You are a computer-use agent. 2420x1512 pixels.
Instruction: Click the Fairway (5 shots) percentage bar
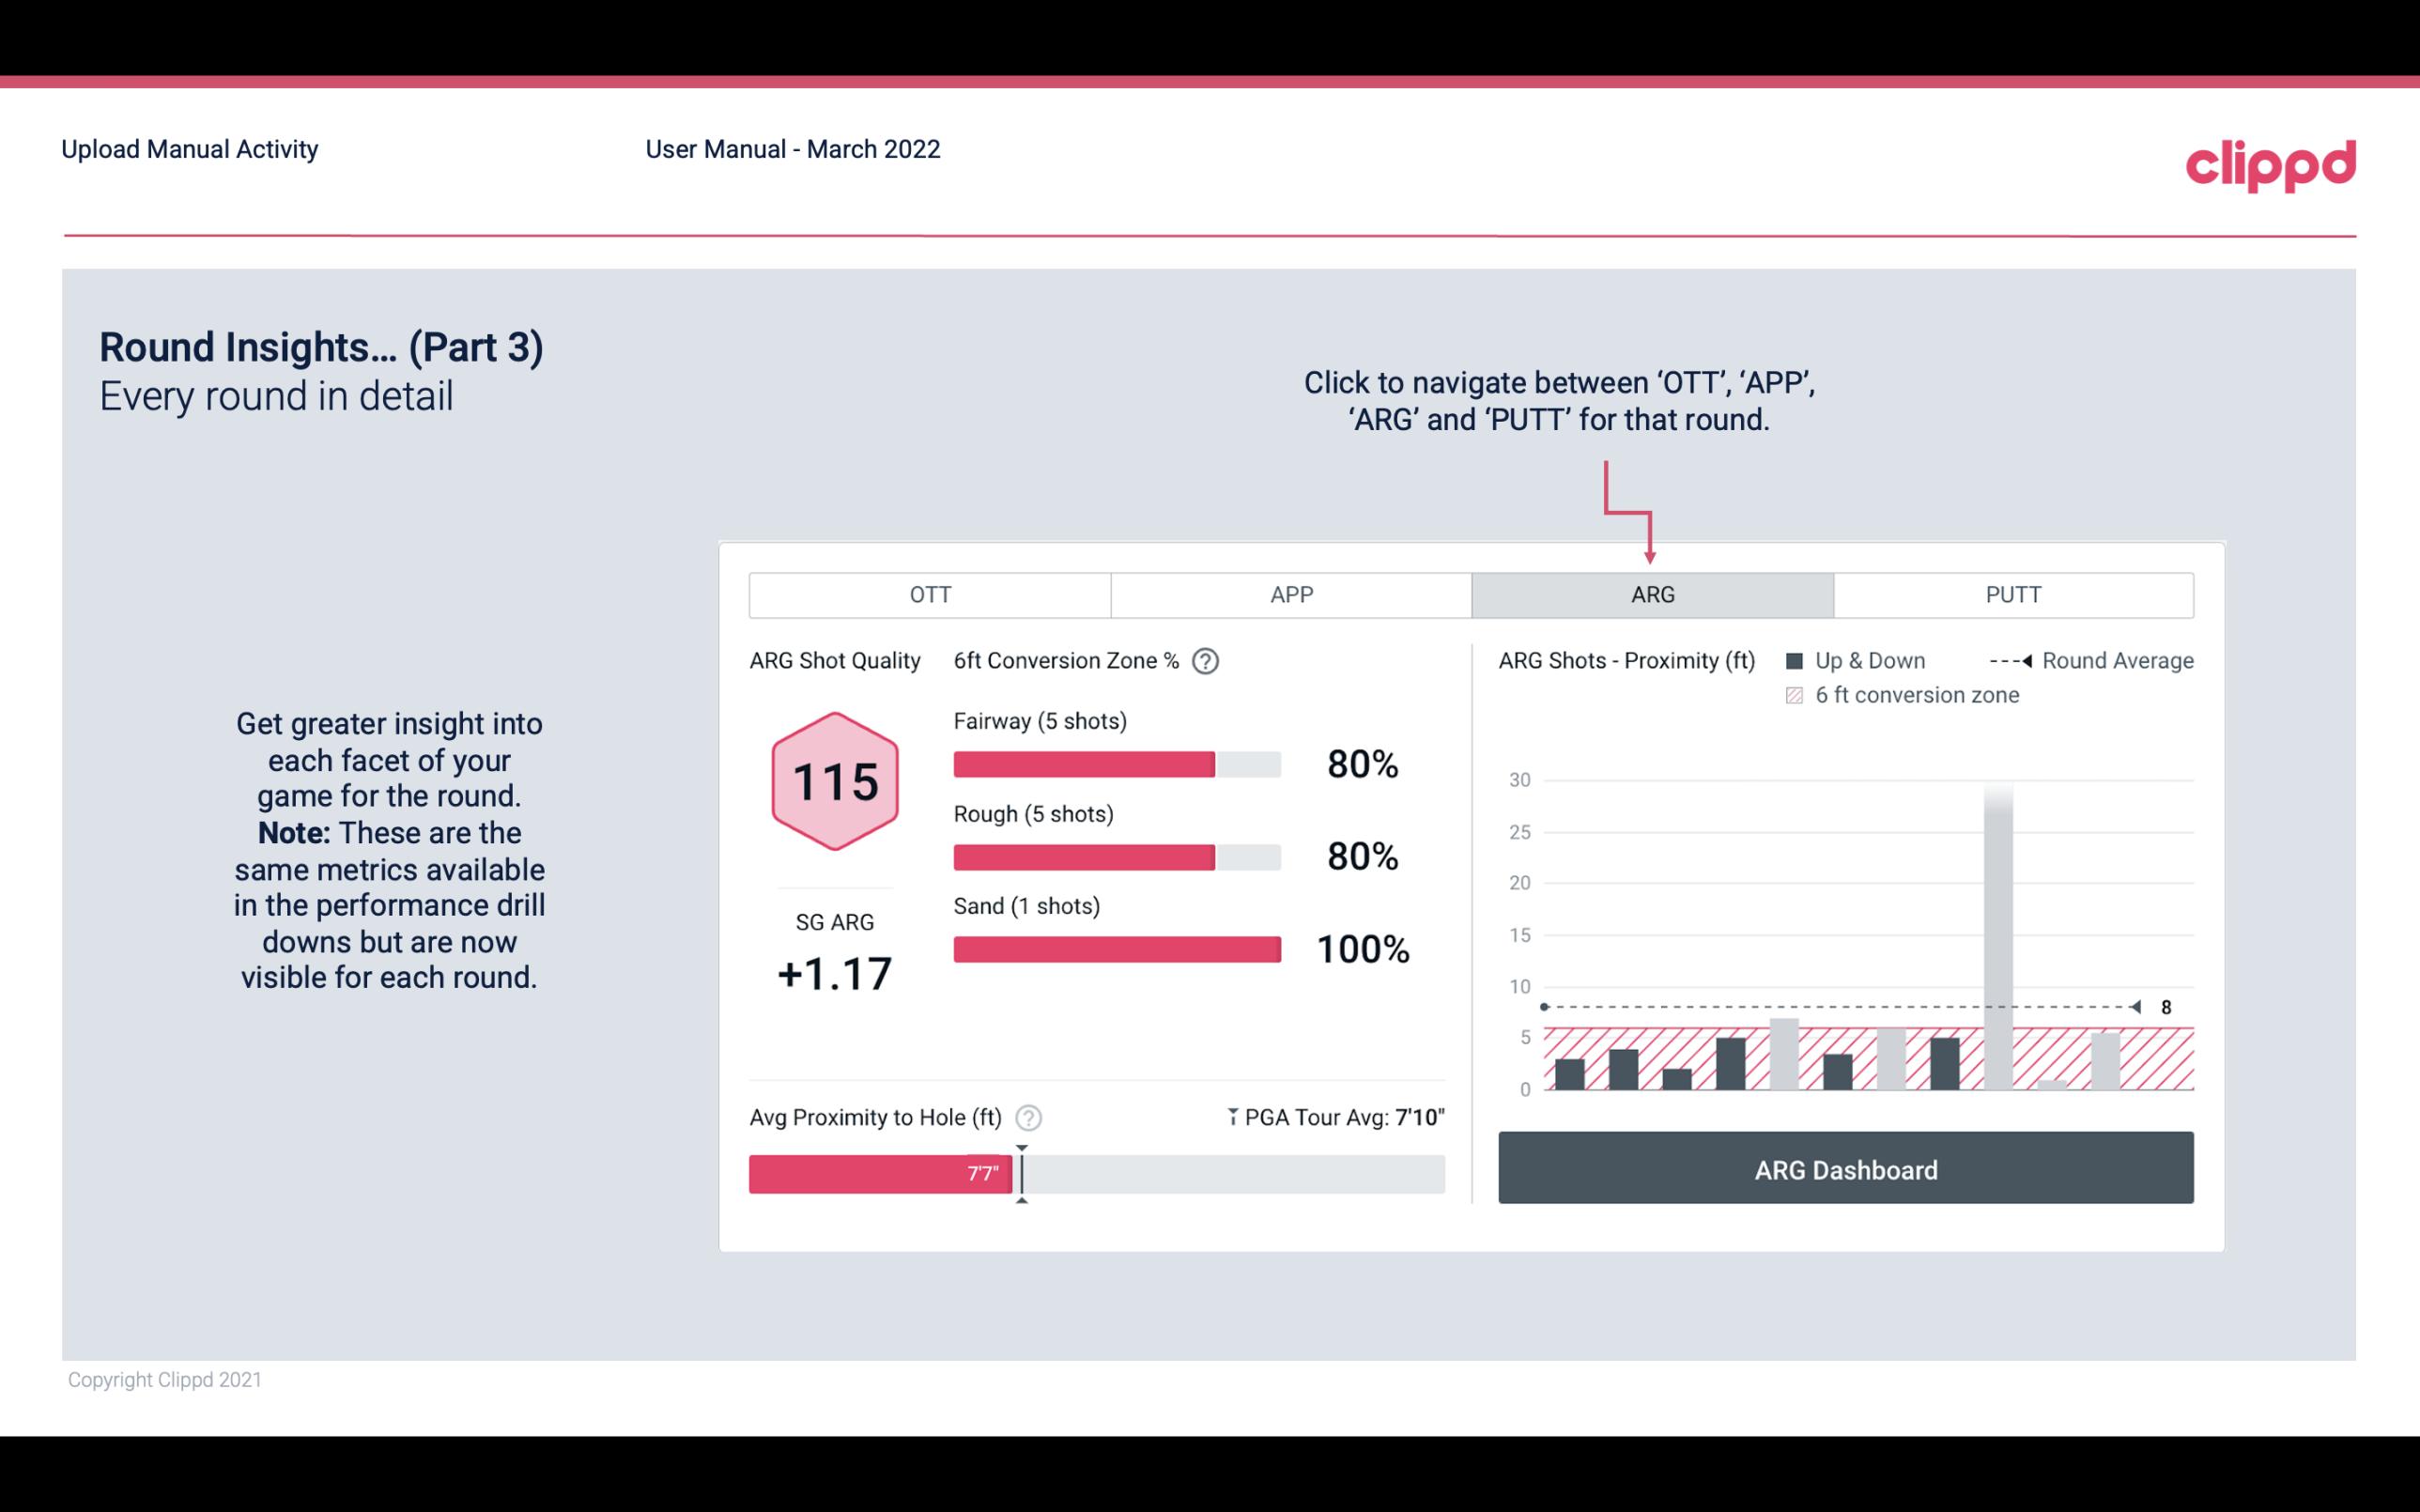pos(1116,763)
